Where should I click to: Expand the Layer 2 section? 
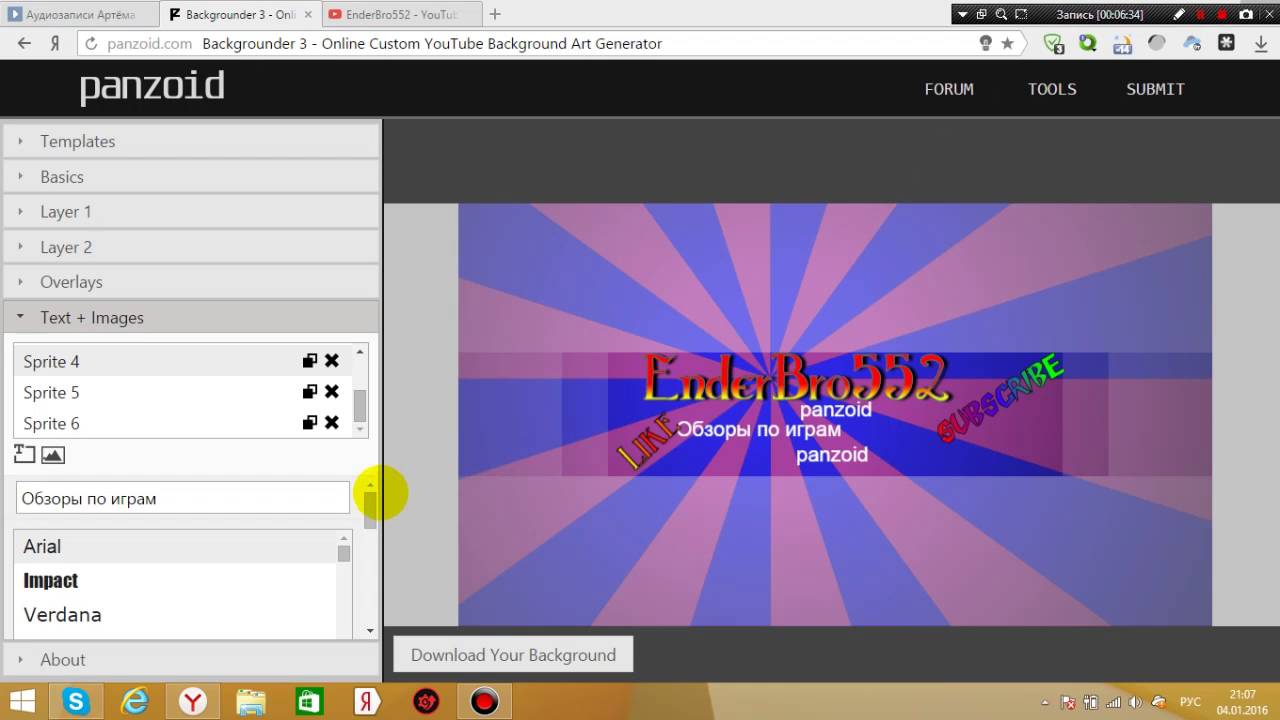coord(191,247)
